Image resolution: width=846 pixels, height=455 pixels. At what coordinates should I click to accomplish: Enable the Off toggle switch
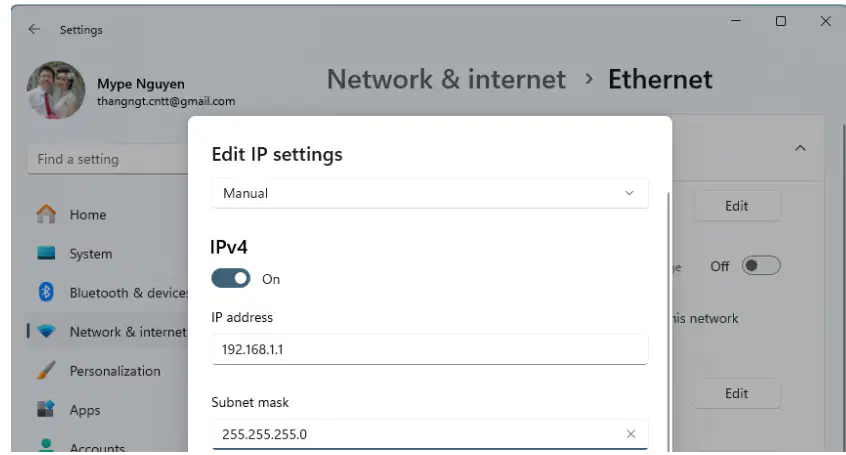761,266
